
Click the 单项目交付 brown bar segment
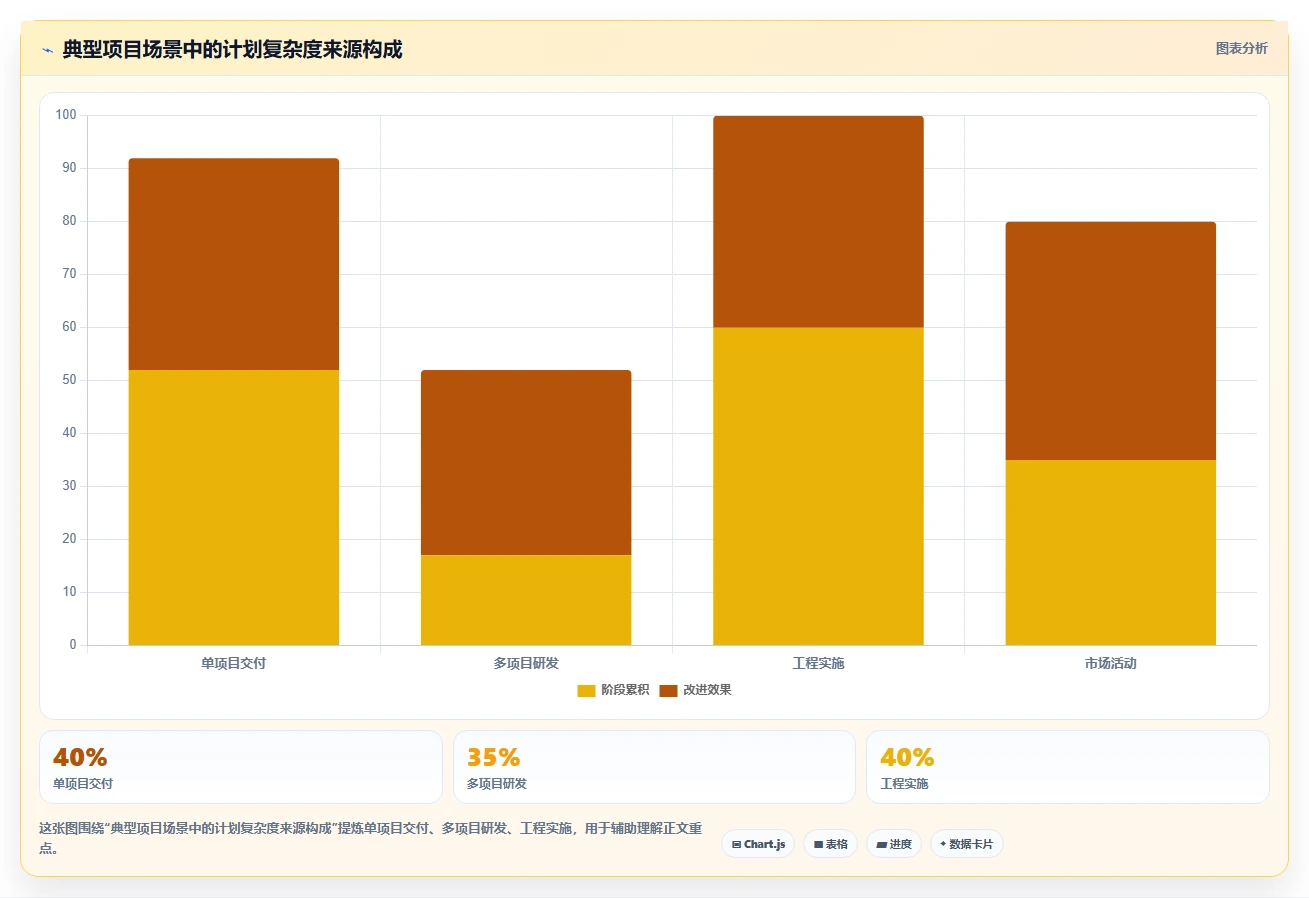234,264
